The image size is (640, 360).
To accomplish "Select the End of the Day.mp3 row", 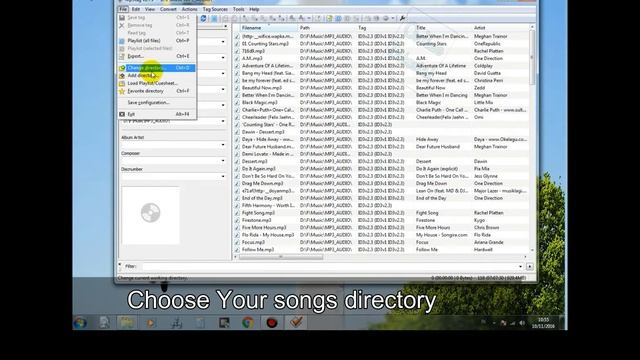I will 382,198.
